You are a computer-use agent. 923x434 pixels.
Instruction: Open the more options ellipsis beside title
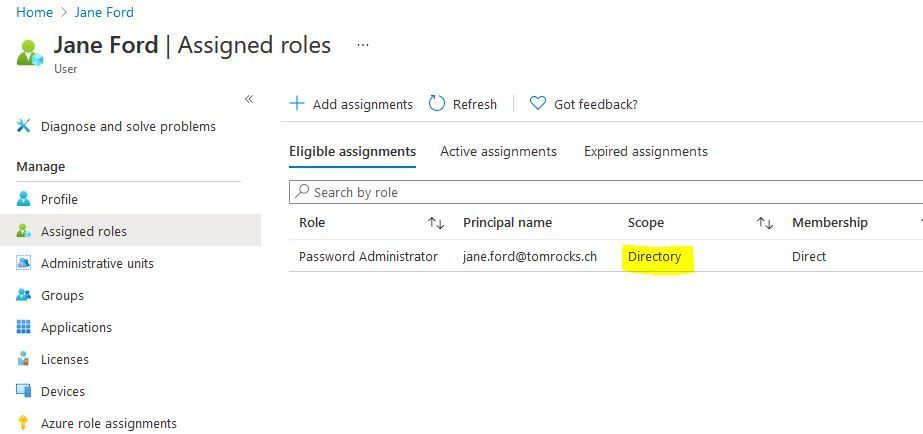pos(363,45)
